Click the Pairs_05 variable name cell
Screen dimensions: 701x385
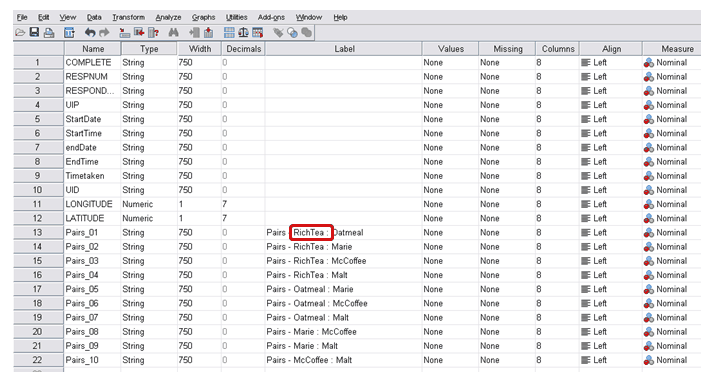[x=92, y=289]
